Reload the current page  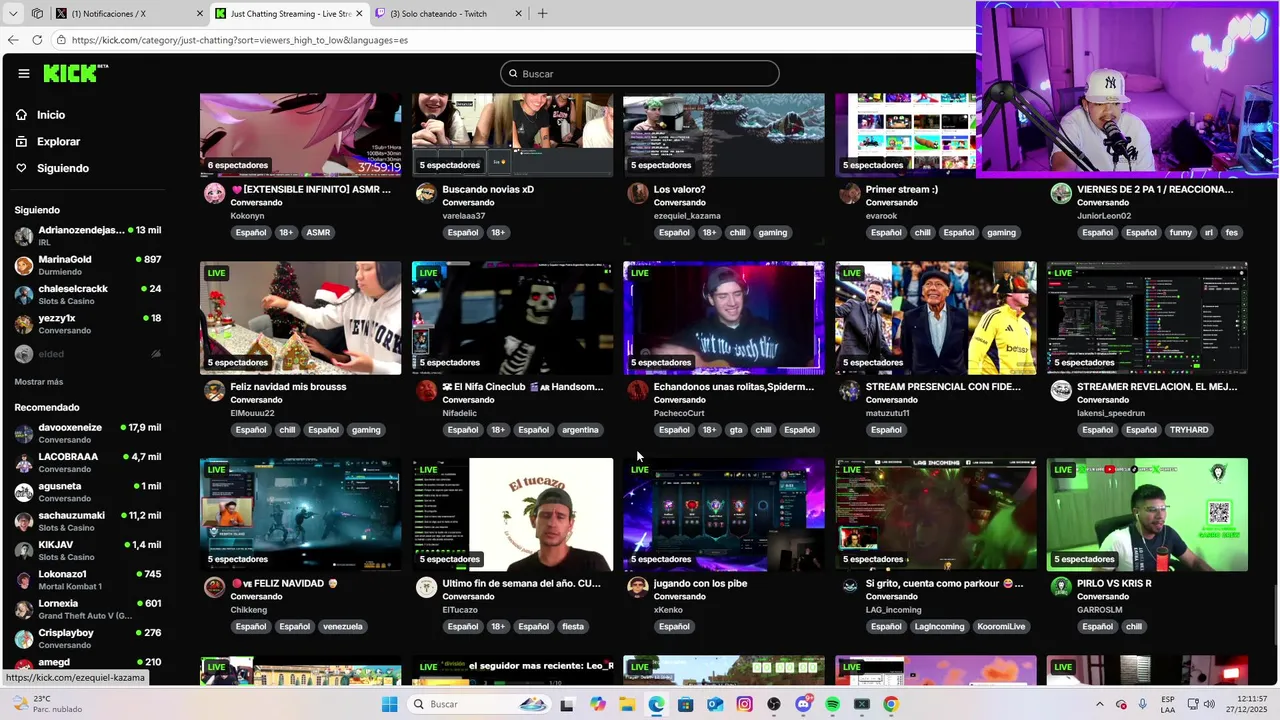pyautogui.click(x=37, y=40)
